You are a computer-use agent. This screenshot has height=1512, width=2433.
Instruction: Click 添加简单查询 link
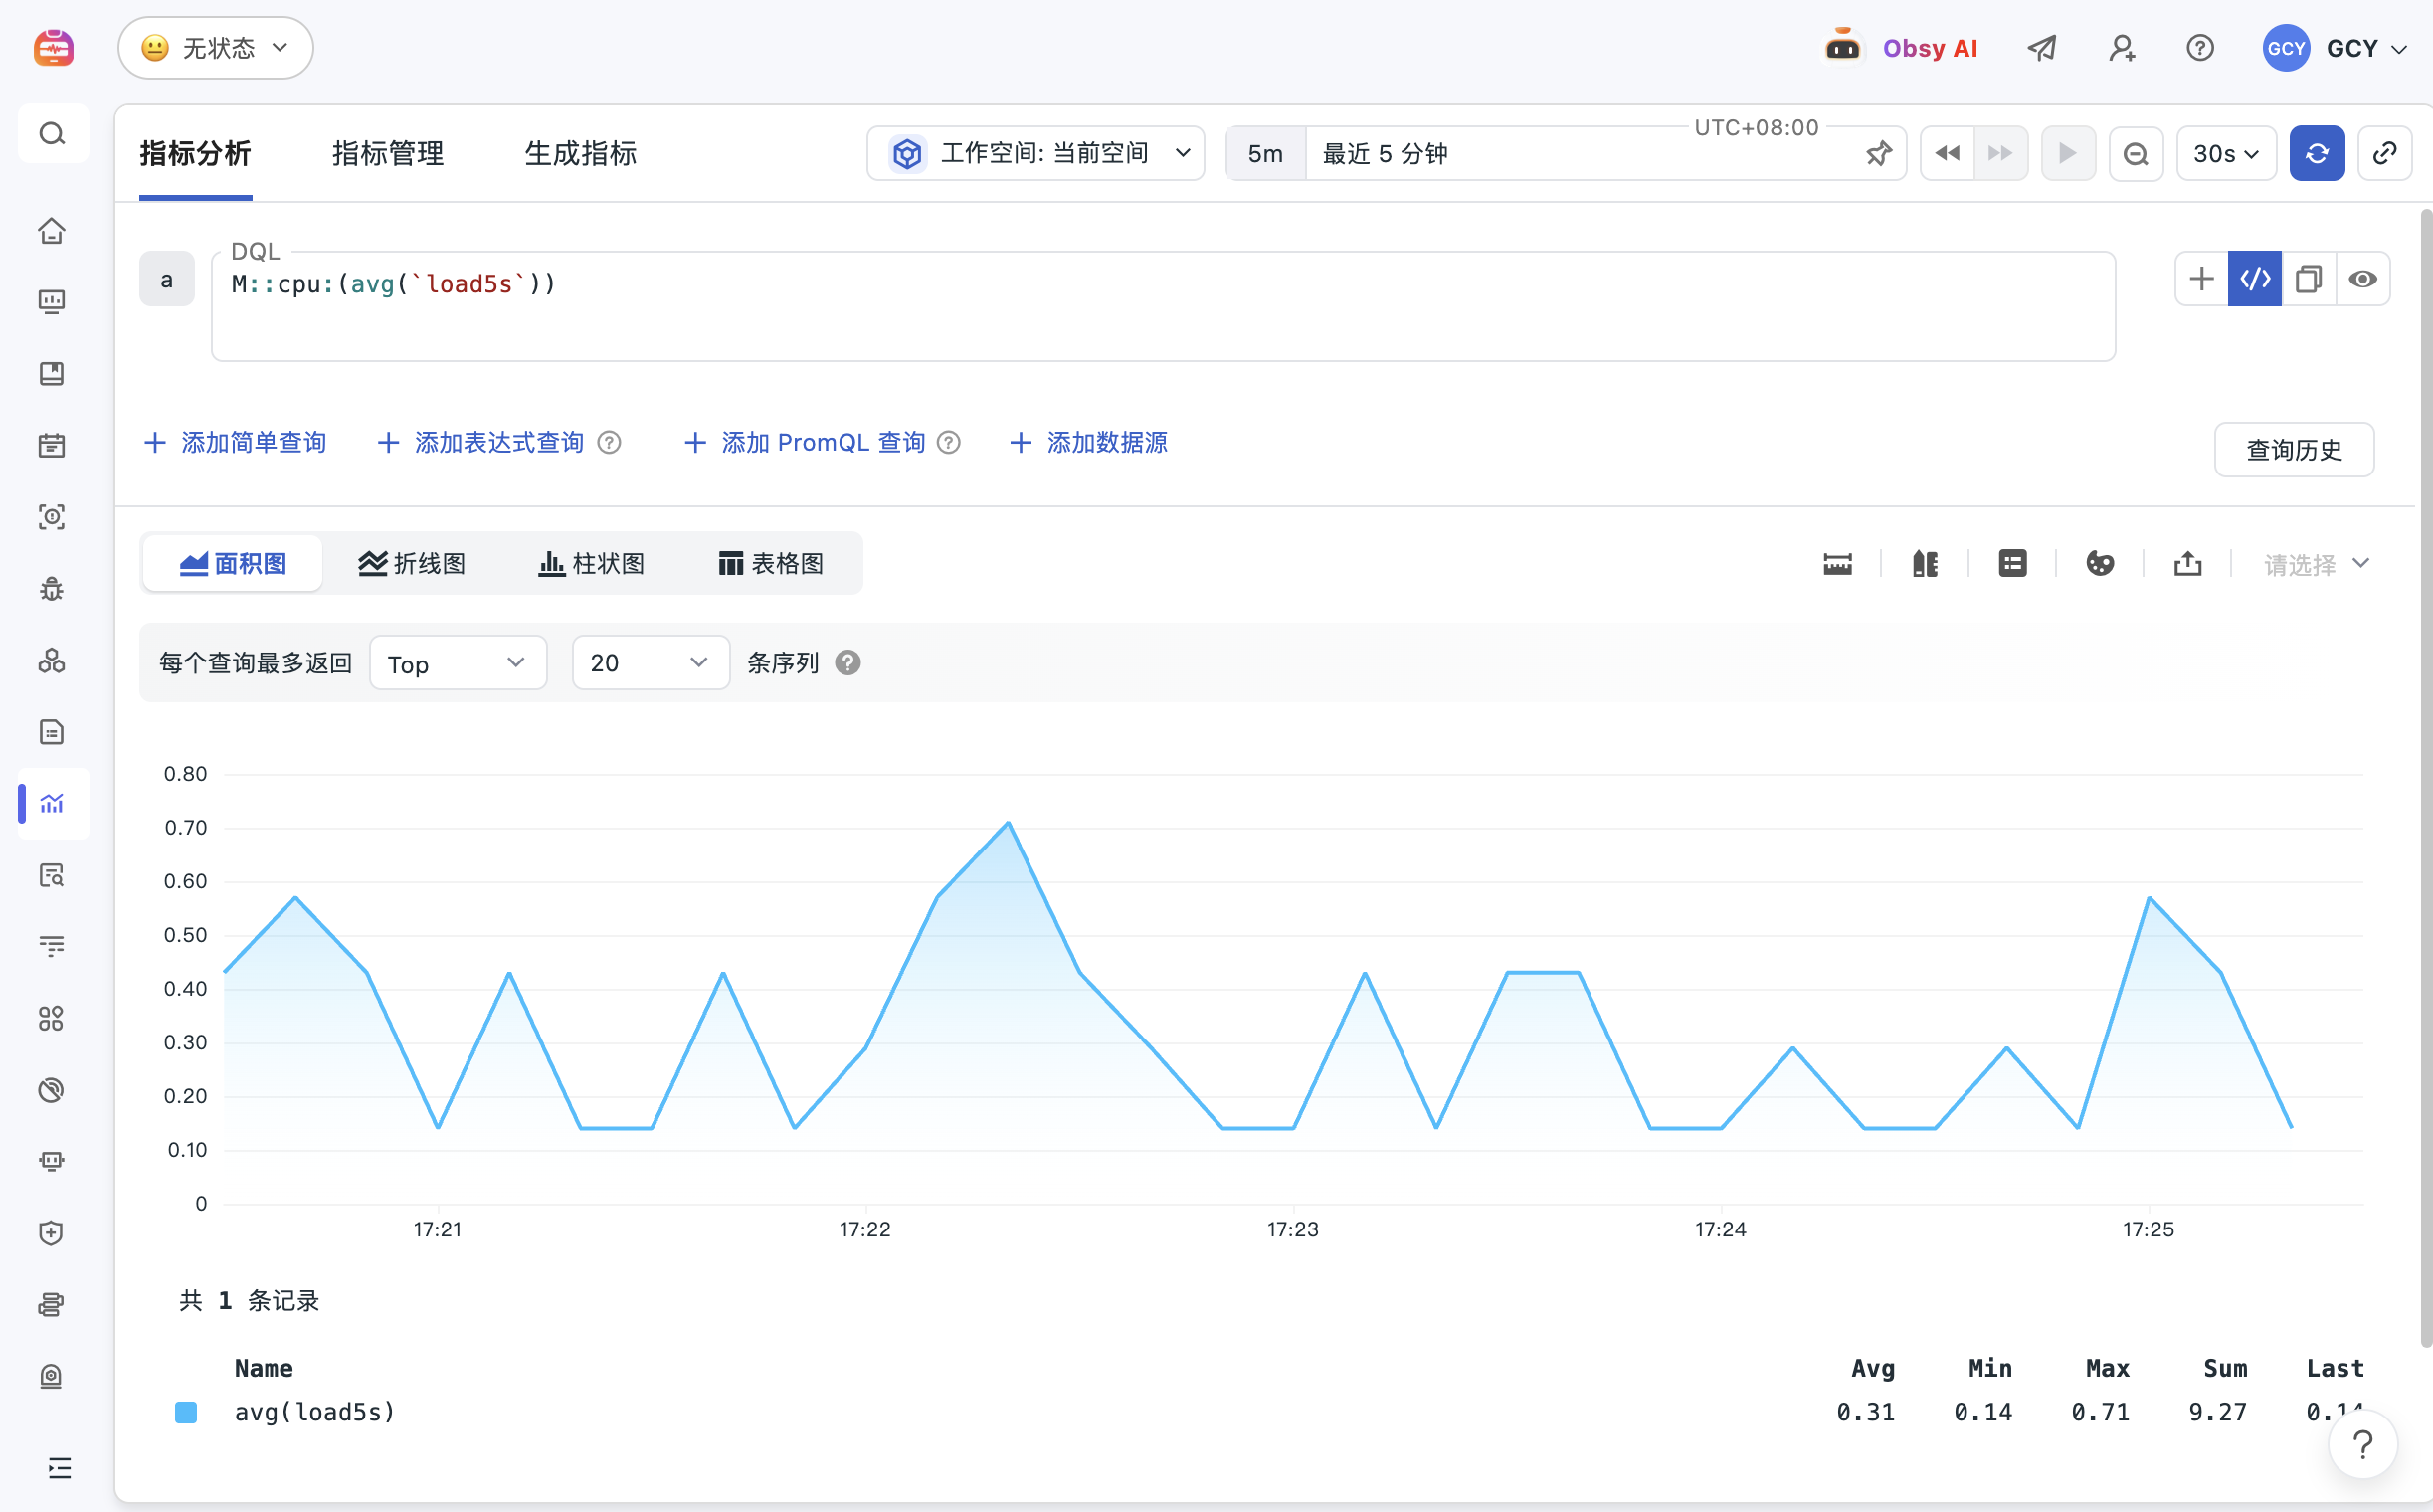pyautogui.click(x=236, y=442)
